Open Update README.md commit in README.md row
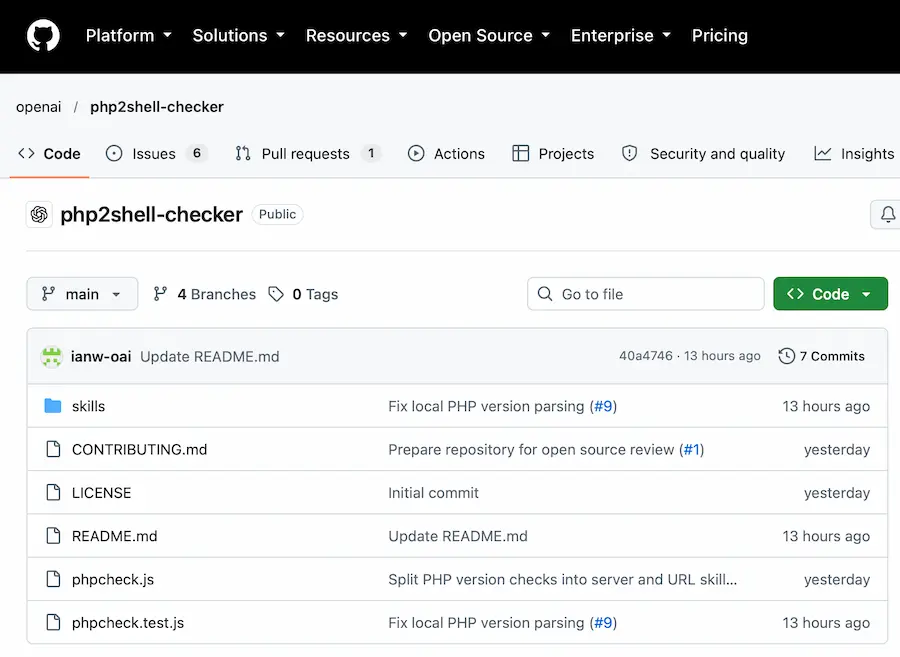The height and width of the screenshot is (657, 900). click(x=458, y=536)
